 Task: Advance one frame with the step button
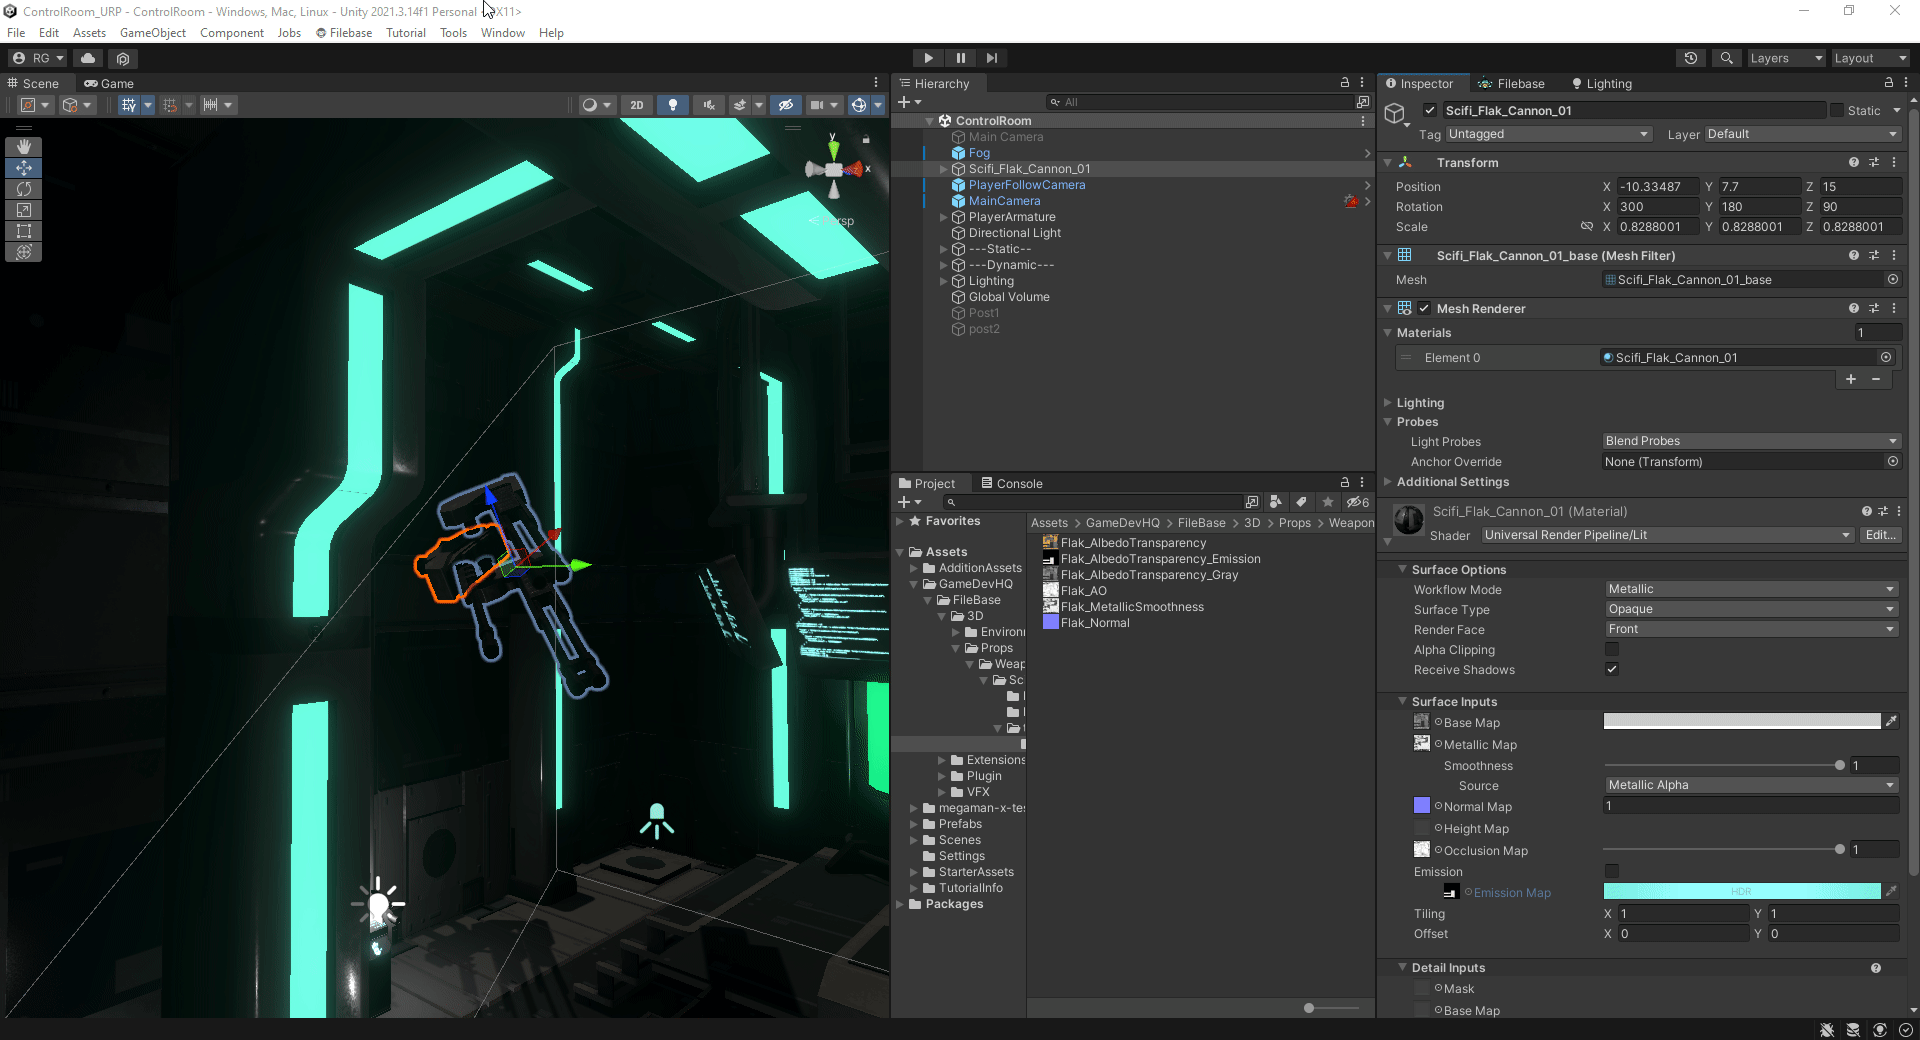tap(991, 58)
